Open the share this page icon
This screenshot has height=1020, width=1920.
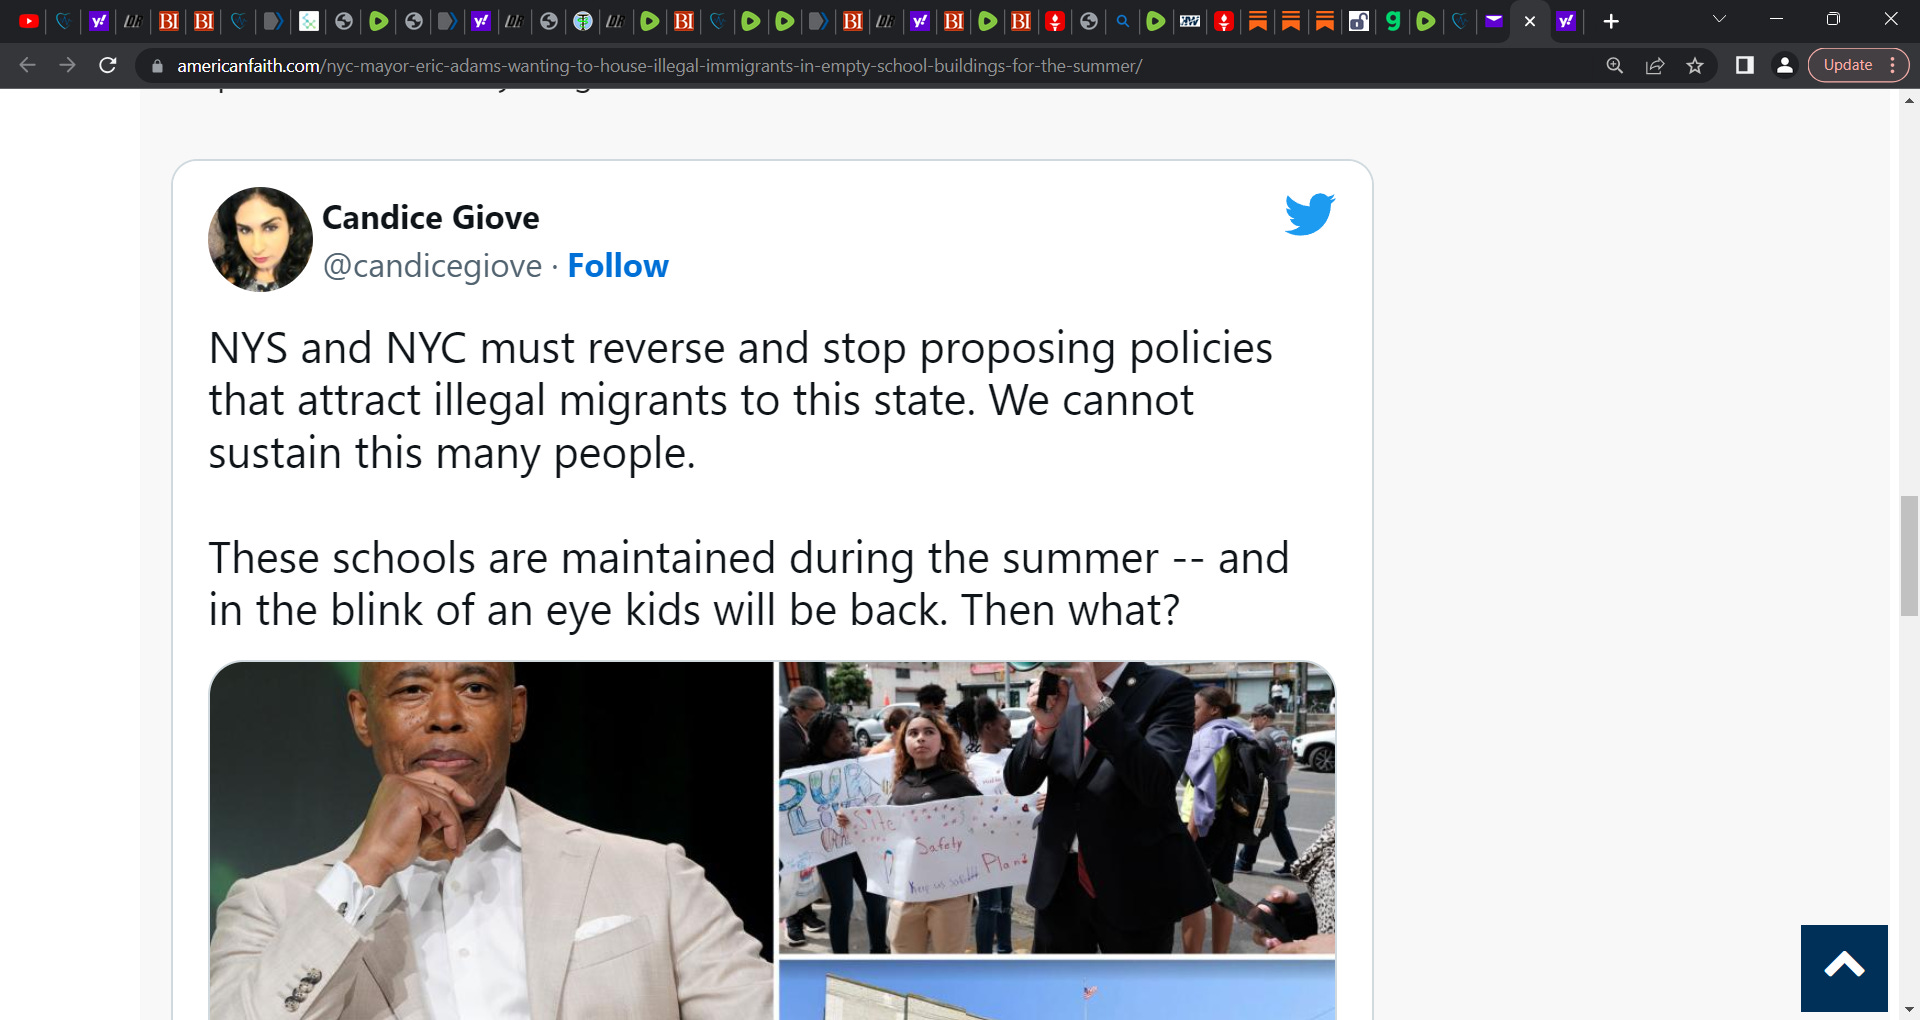[1655, 66]
